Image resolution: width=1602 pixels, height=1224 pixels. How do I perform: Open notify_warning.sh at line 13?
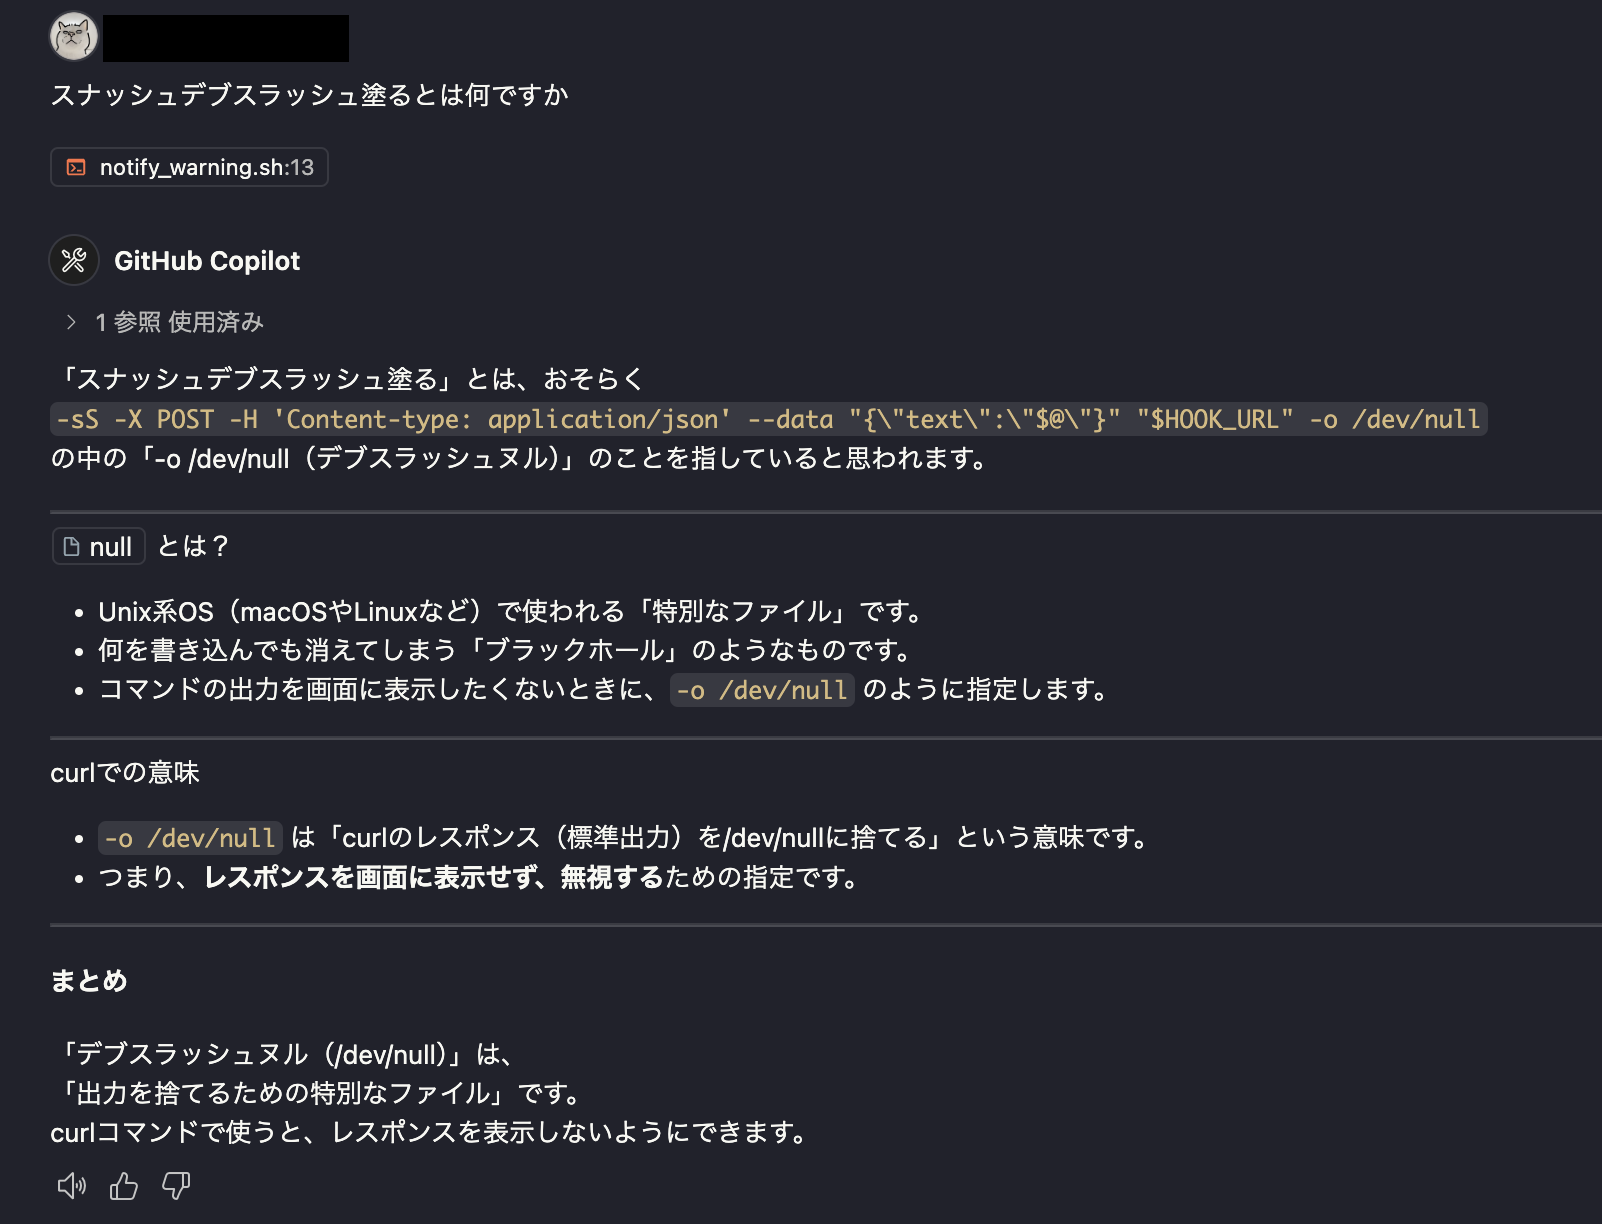pos(189,167)
